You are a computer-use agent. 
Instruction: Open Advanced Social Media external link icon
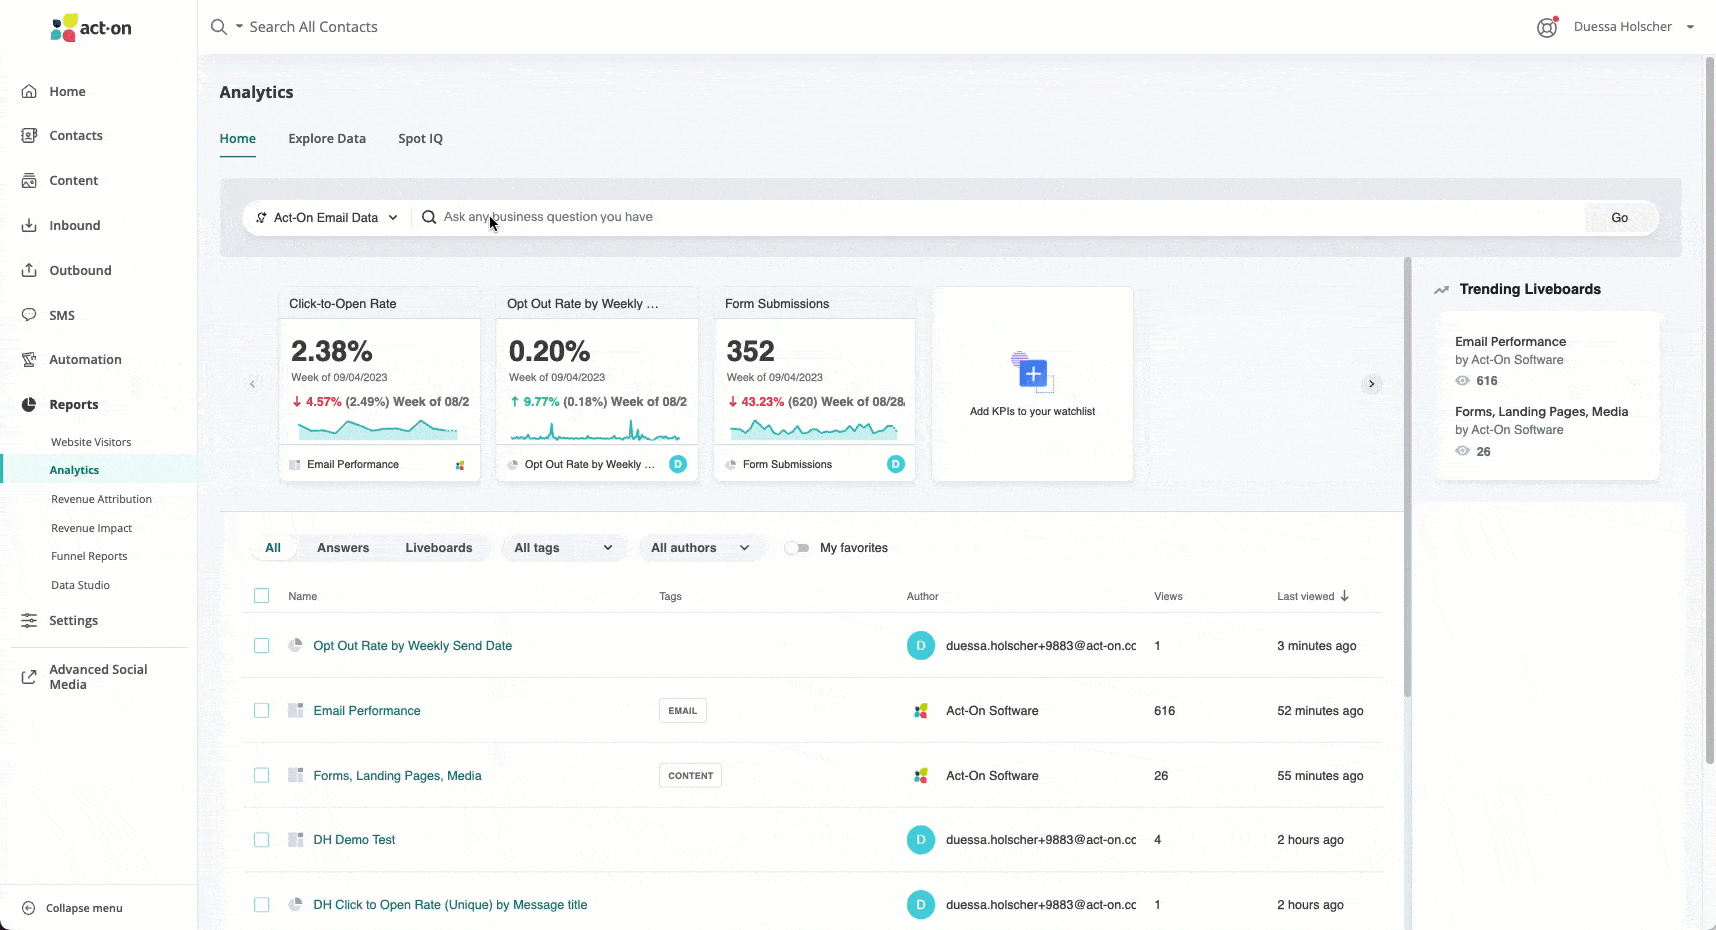pos(29,677)
